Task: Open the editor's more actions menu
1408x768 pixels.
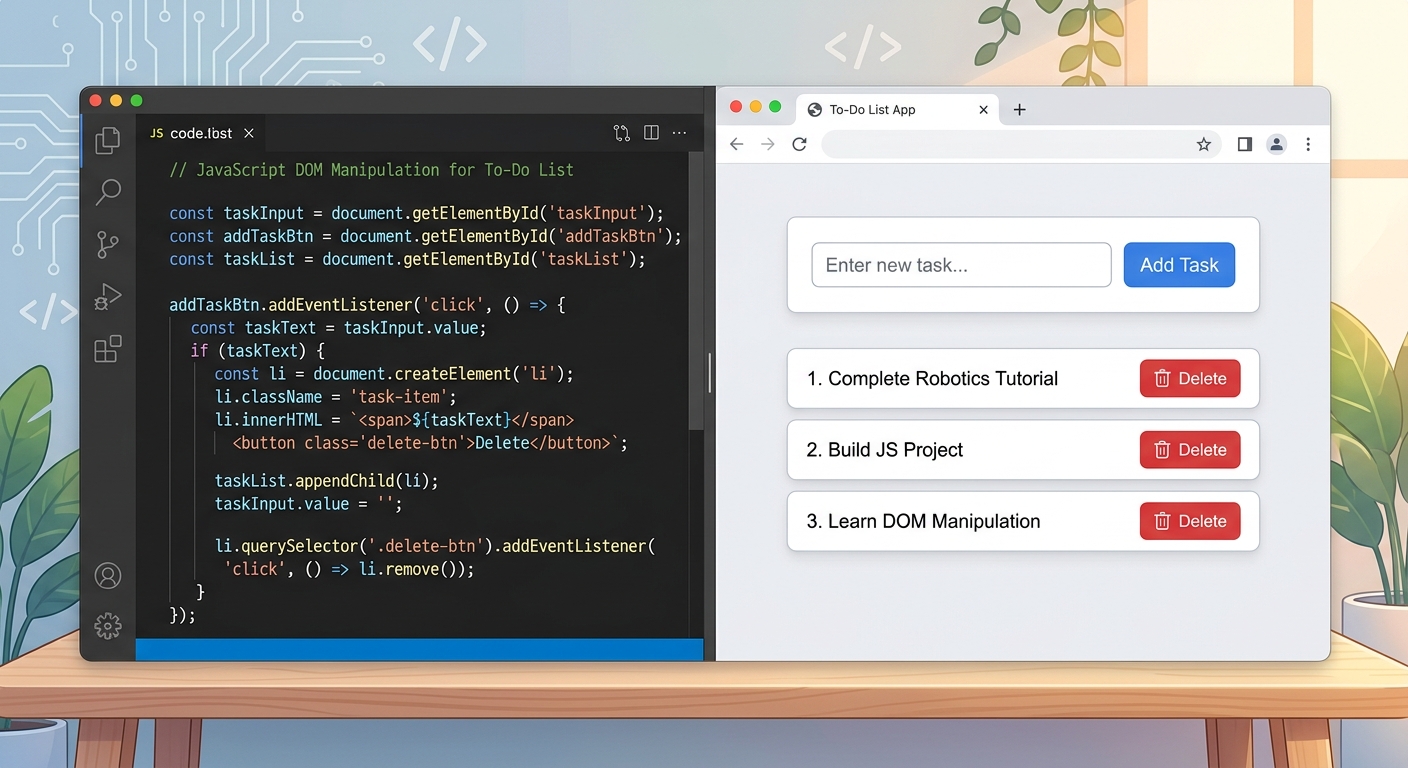Action: pos(679,133)
